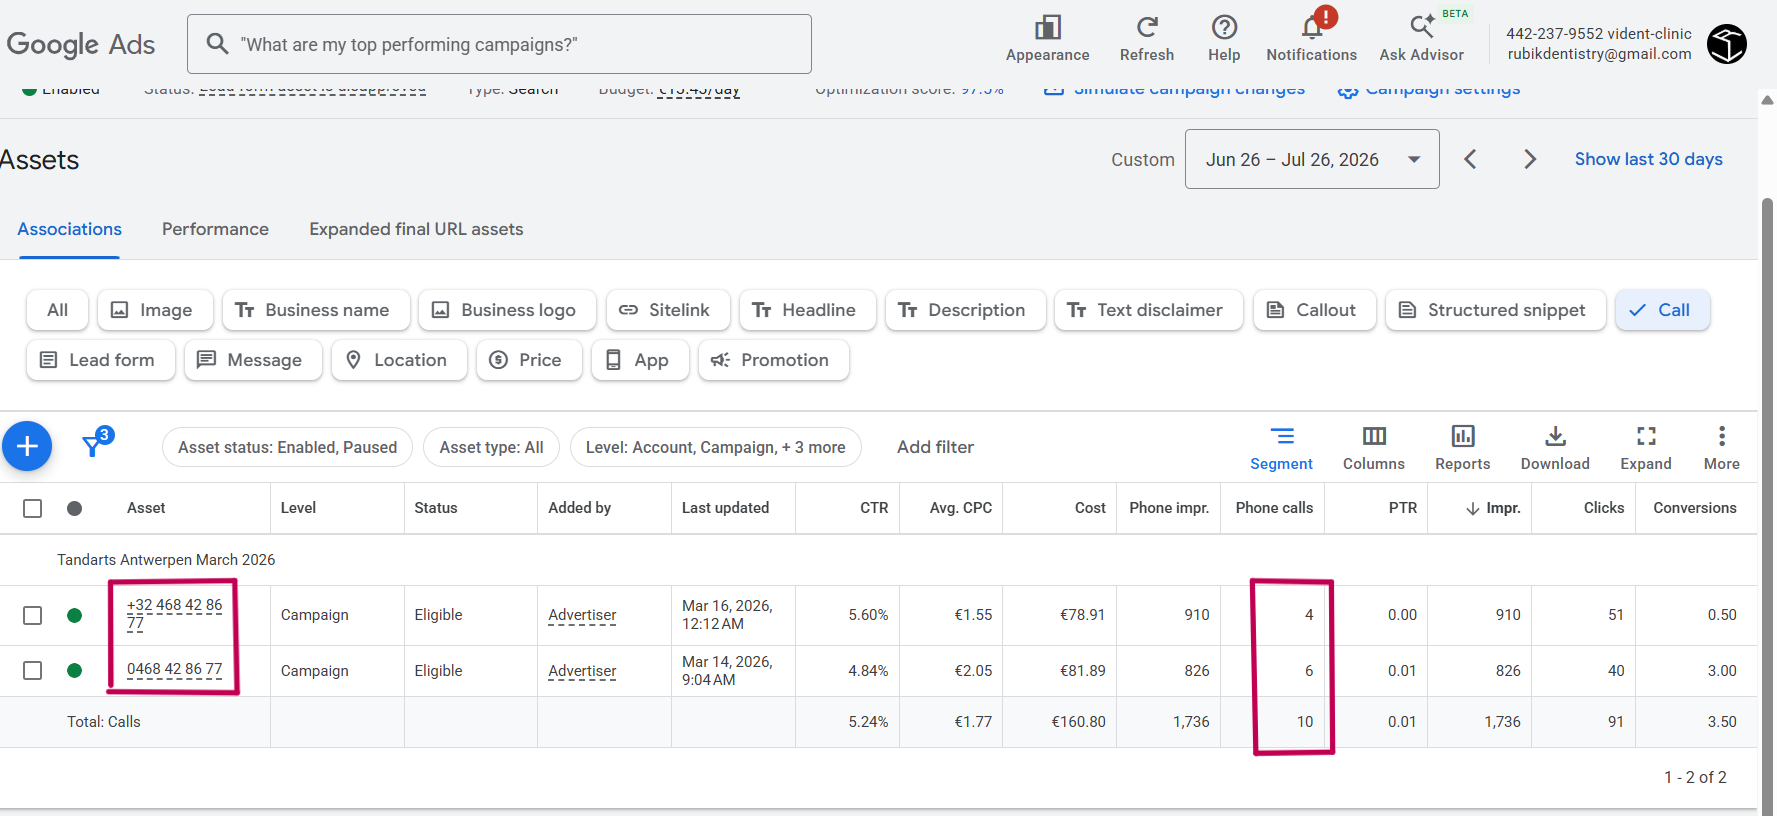The height and width of the screenshot is (816, 1777).
Task: Click Show last 30 days link
Action: (1648, 159)
